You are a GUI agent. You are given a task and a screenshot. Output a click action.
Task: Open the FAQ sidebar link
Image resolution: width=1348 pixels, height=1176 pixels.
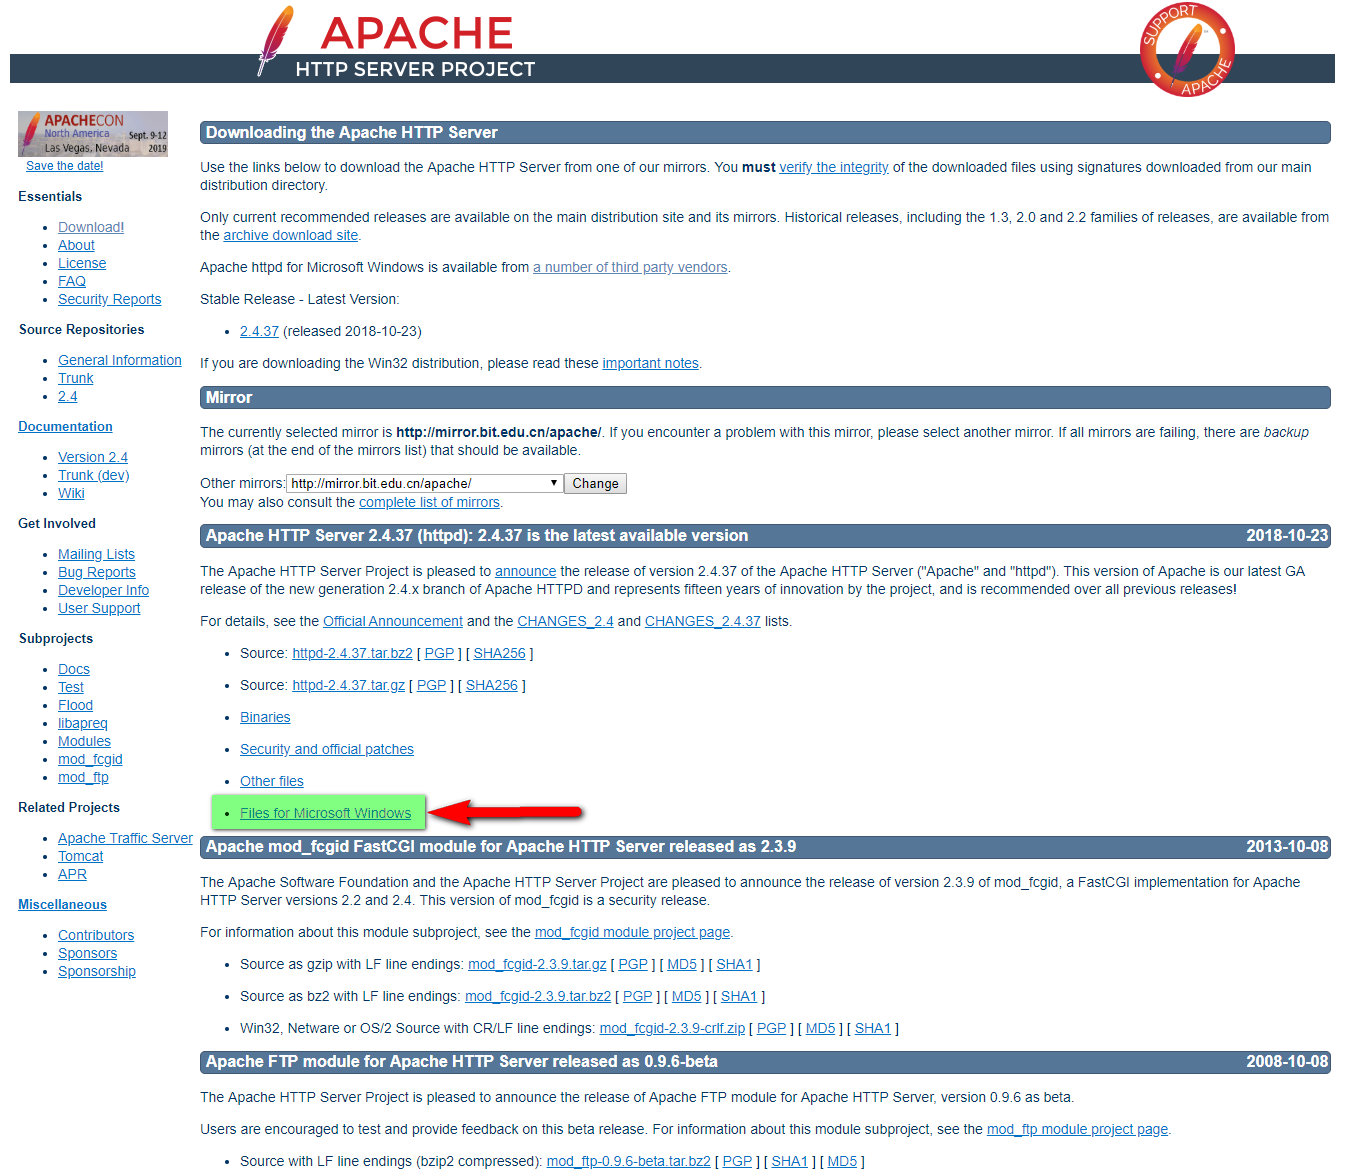pyautogui.click(x=72, y=281)
